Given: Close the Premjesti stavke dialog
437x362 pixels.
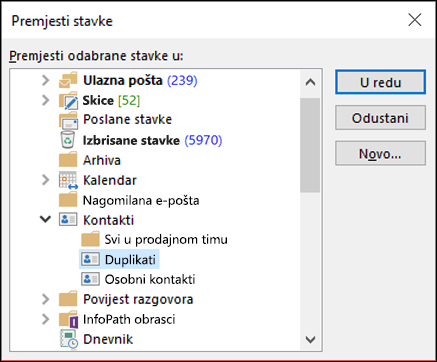Looking at the screenshot, I should click(x=415, y=20).
